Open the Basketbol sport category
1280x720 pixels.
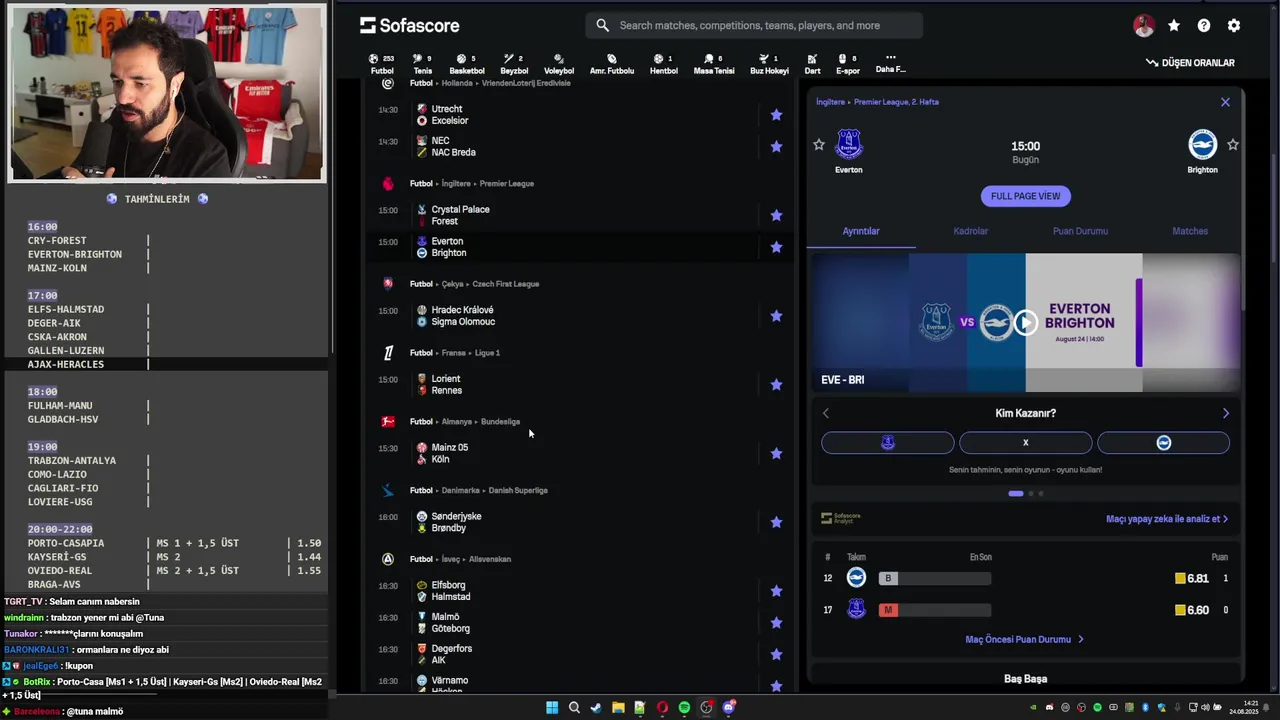click(x=467, y=64)
